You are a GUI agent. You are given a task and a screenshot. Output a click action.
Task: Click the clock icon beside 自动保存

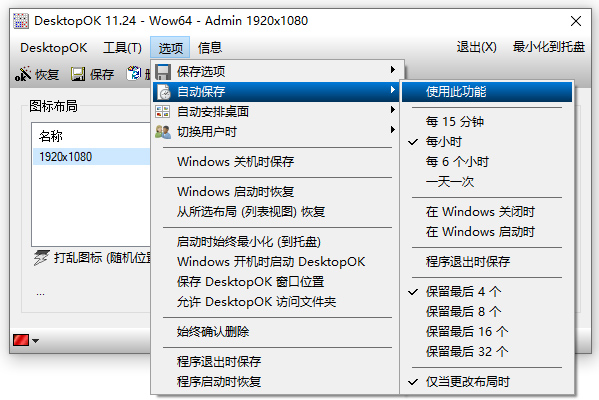click(x=164, y=92)
